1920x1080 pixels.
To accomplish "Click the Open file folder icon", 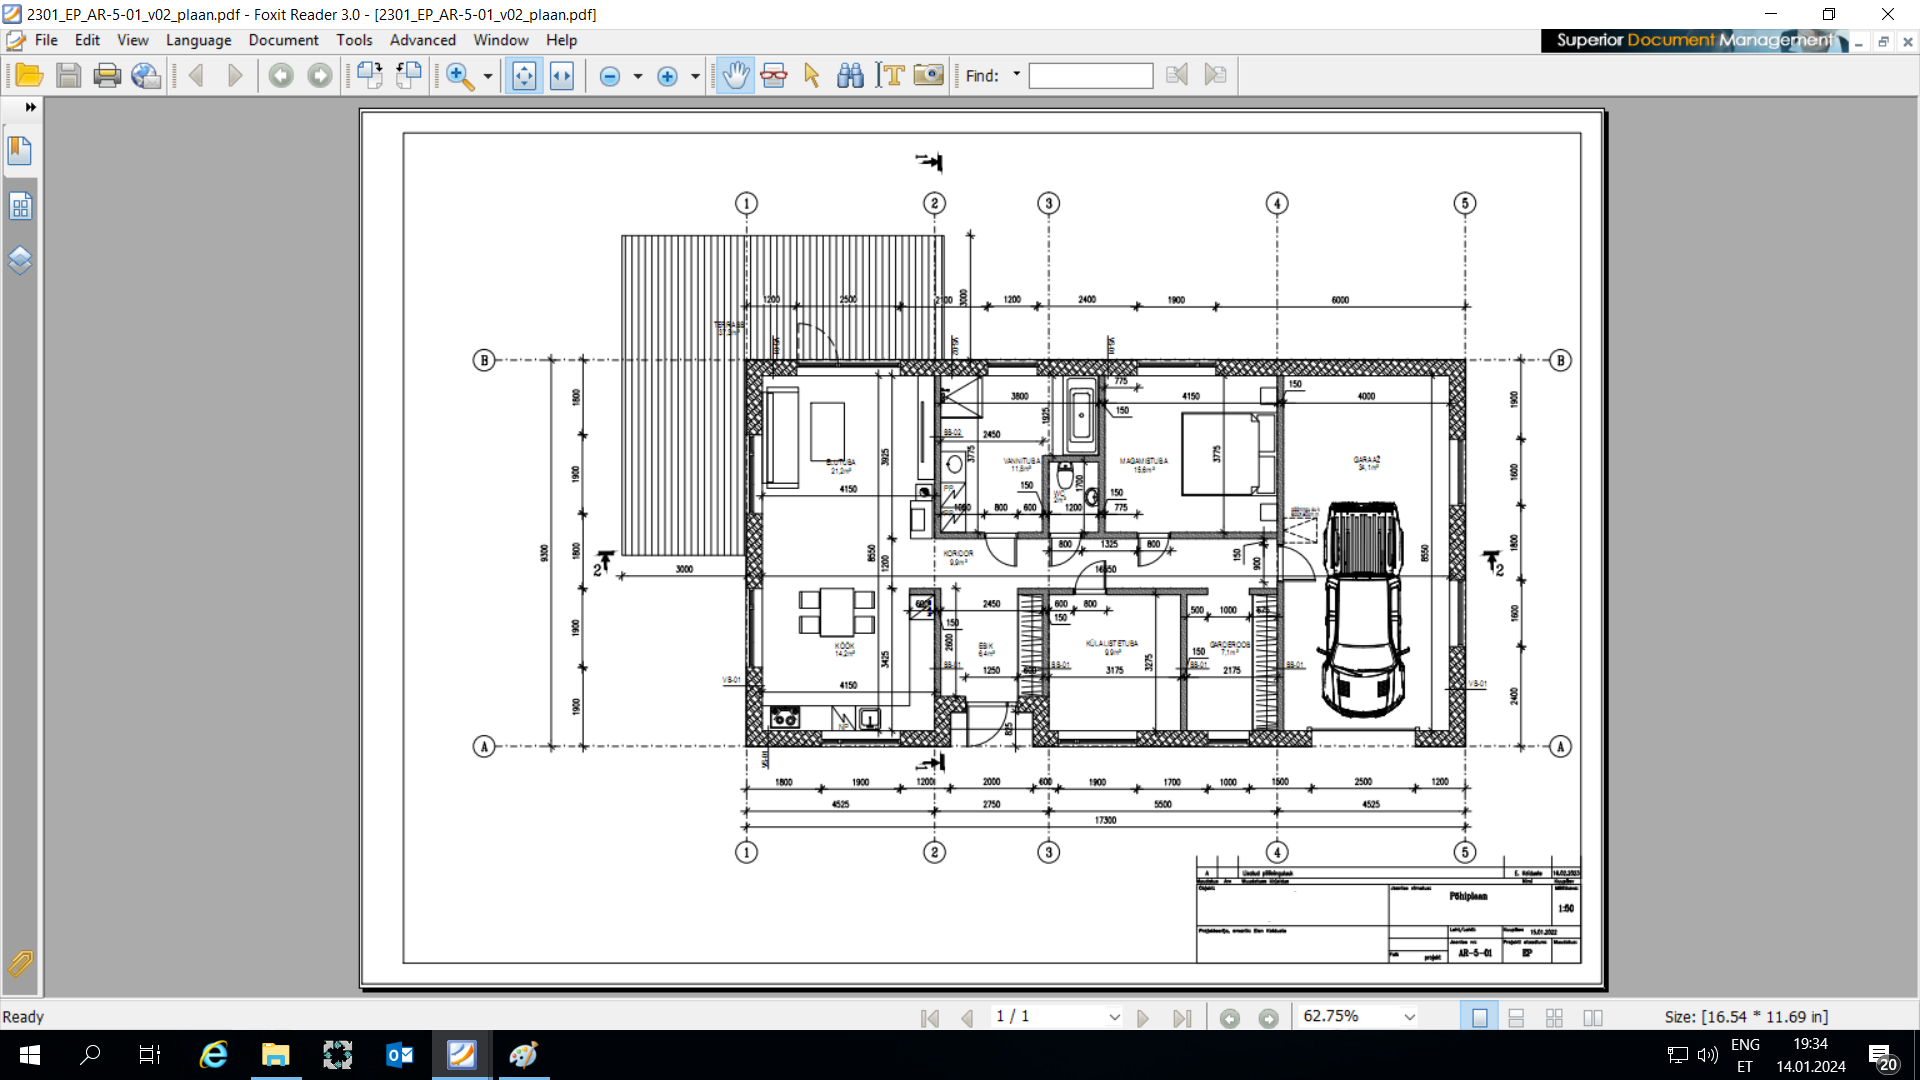I will click(x=29, y=76).
